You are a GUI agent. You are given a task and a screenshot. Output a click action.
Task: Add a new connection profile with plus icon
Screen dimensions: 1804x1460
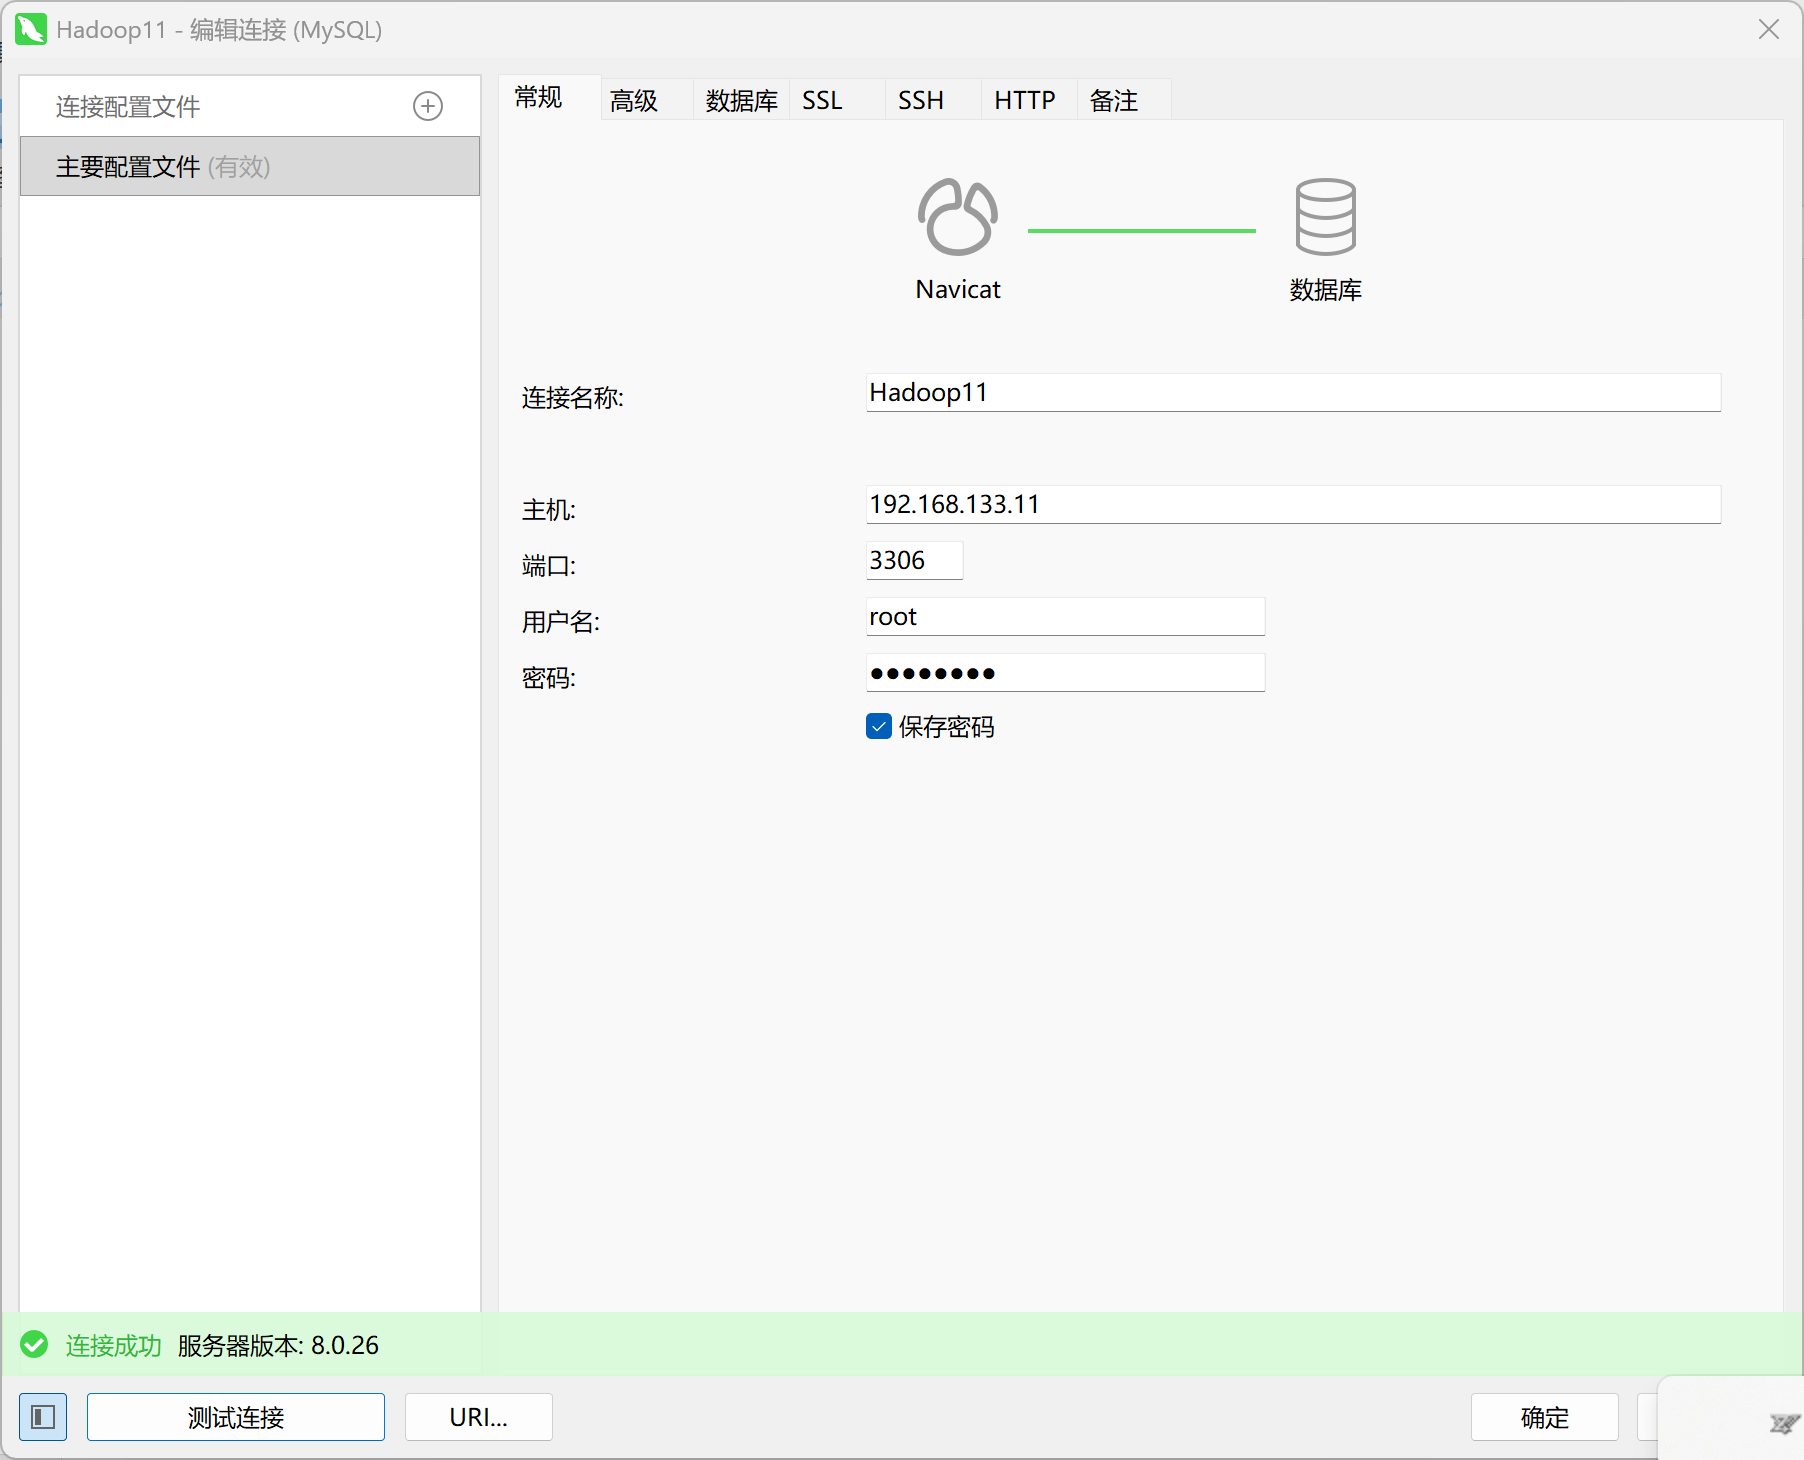(428, 106)
